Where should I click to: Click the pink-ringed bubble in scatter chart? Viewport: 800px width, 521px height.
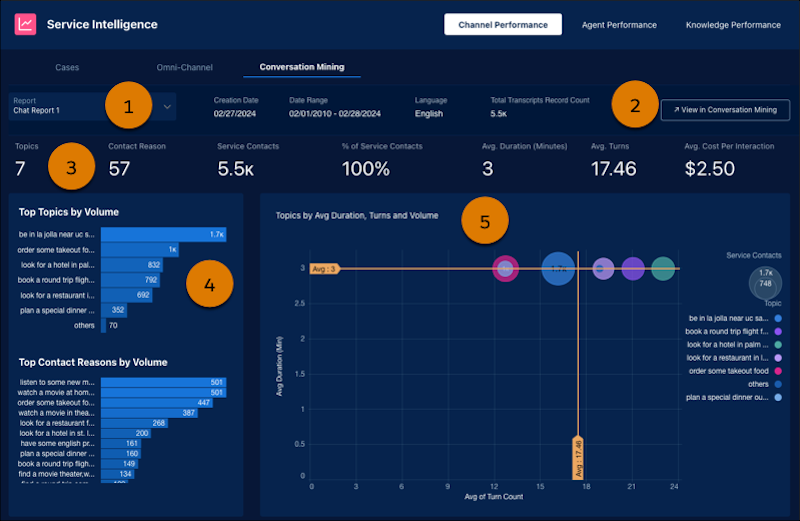tap(505, 268)
